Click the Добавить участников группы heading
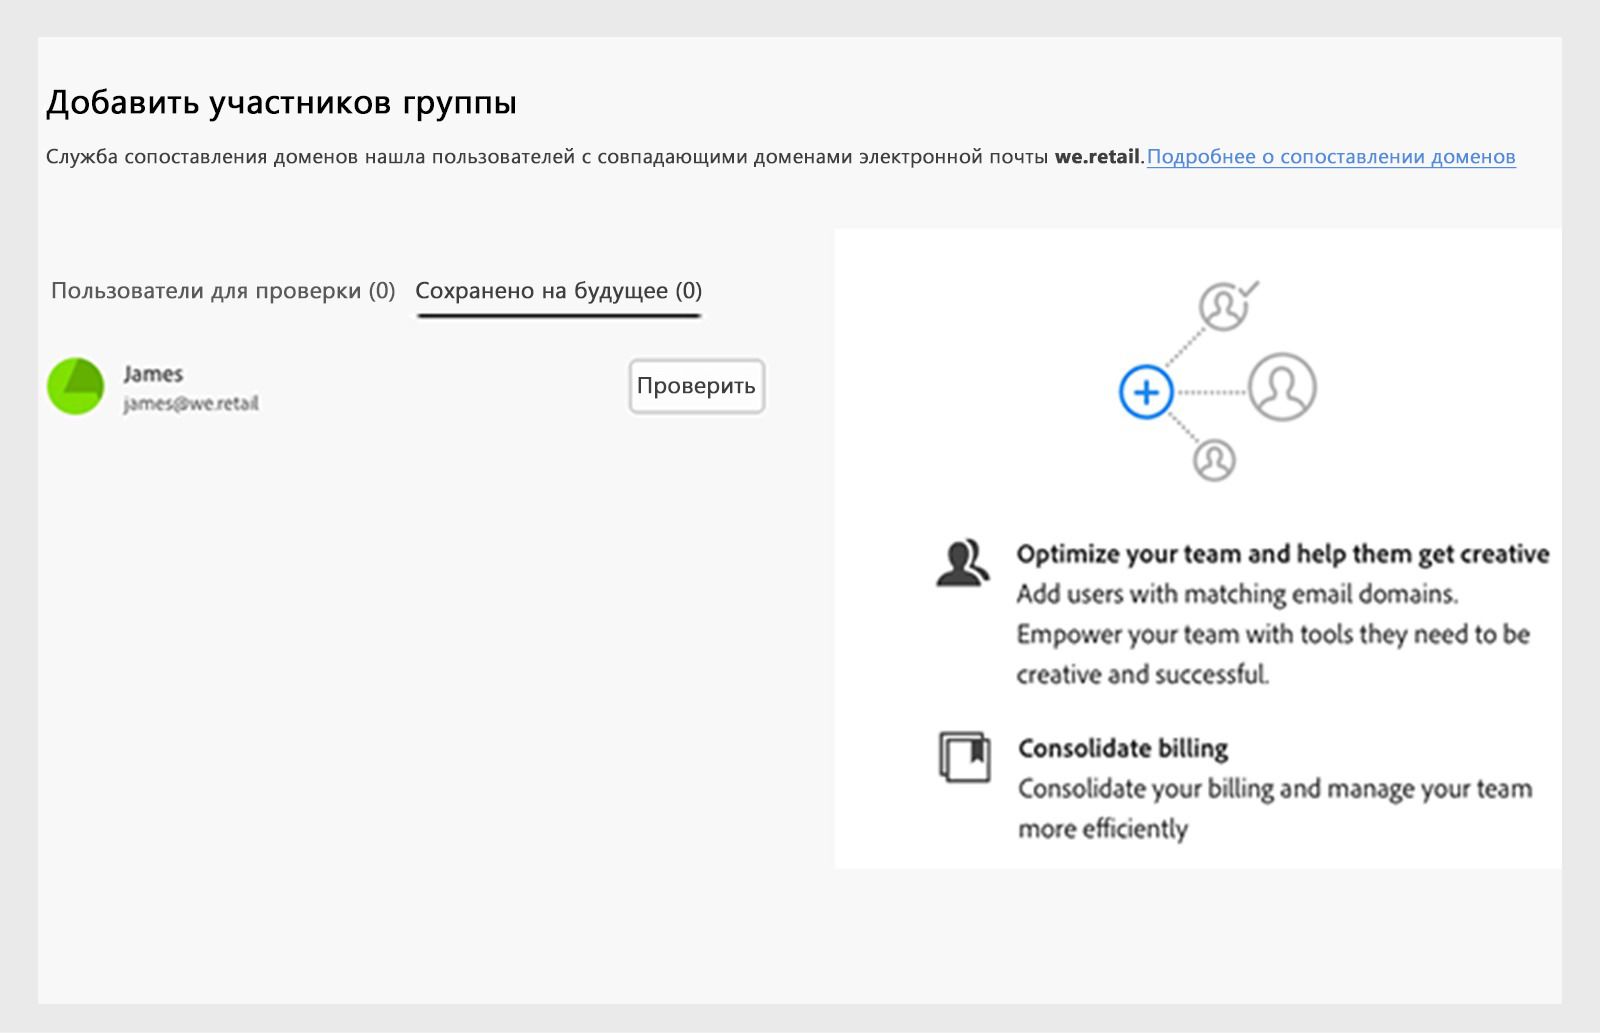Viewport: 1600px width, 1033px height. [x=281, y=103]
